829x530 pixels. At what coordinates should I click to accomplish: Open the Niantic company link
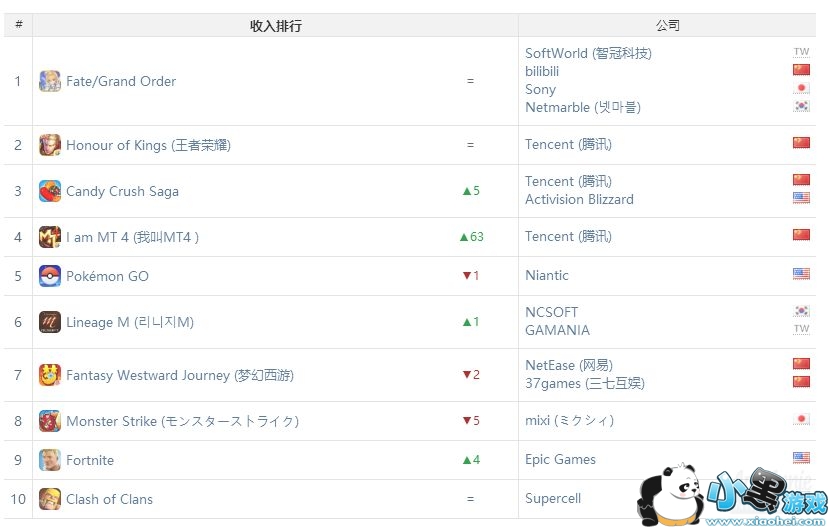(x=547, y=275)
